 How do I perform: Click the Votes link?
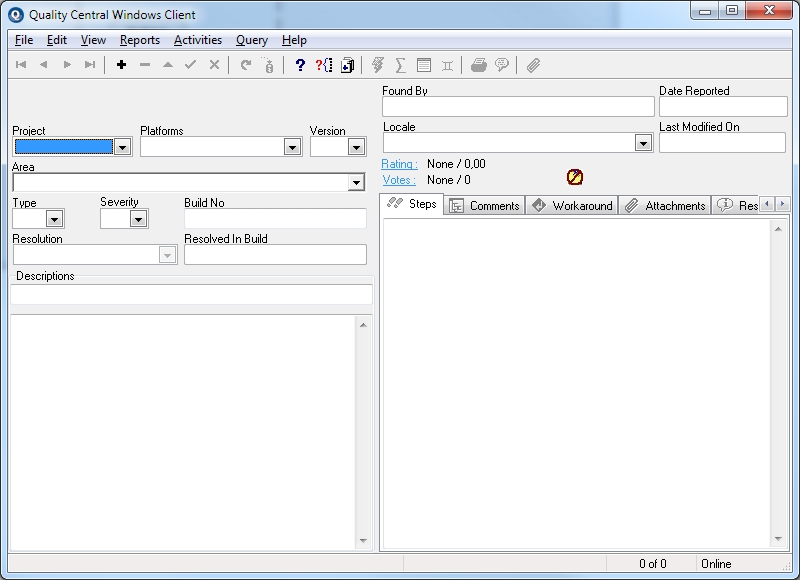(x=399, y=180)
